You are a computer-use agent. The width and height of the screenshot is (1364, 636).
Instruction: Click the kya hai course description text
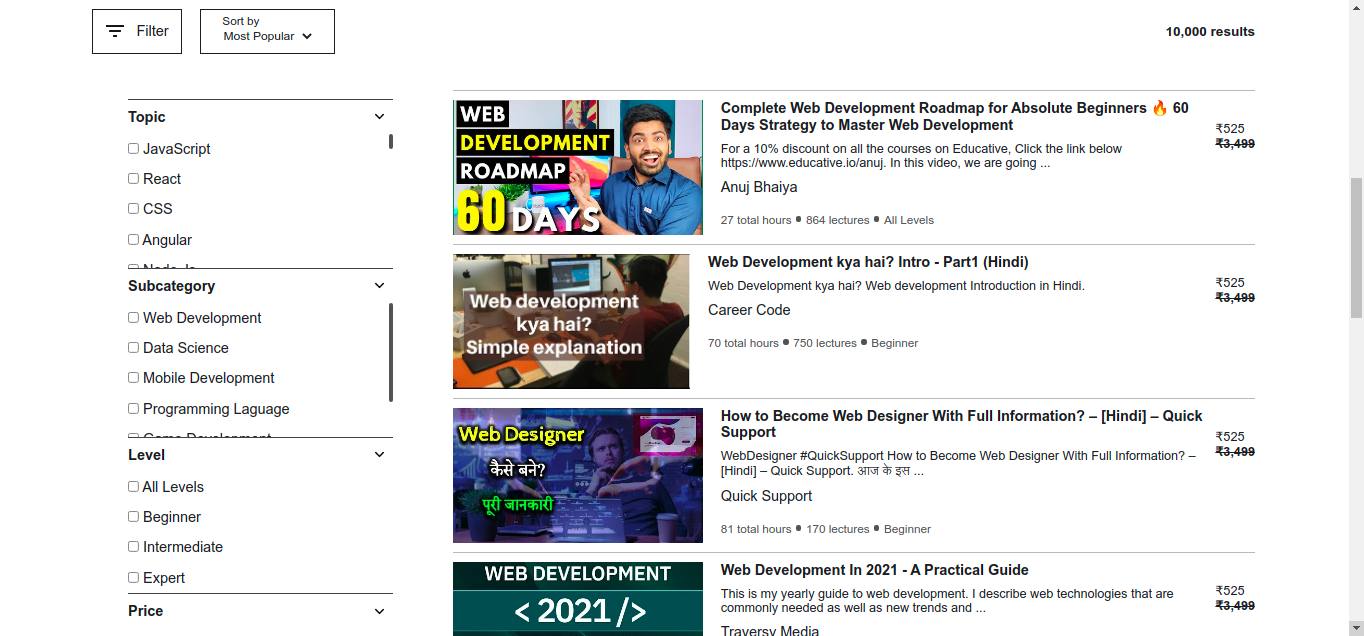point(896,286)
